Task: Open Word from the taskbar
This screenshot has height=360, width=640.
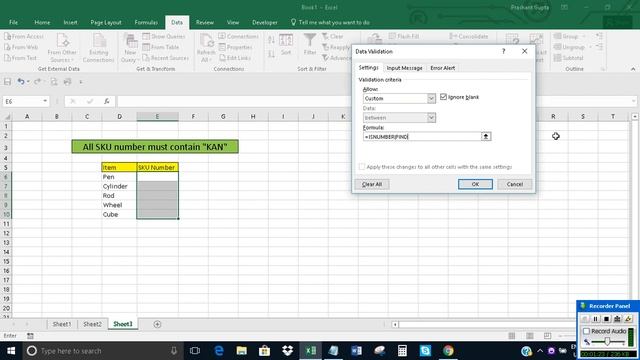Action: click(x=356, y=351)
